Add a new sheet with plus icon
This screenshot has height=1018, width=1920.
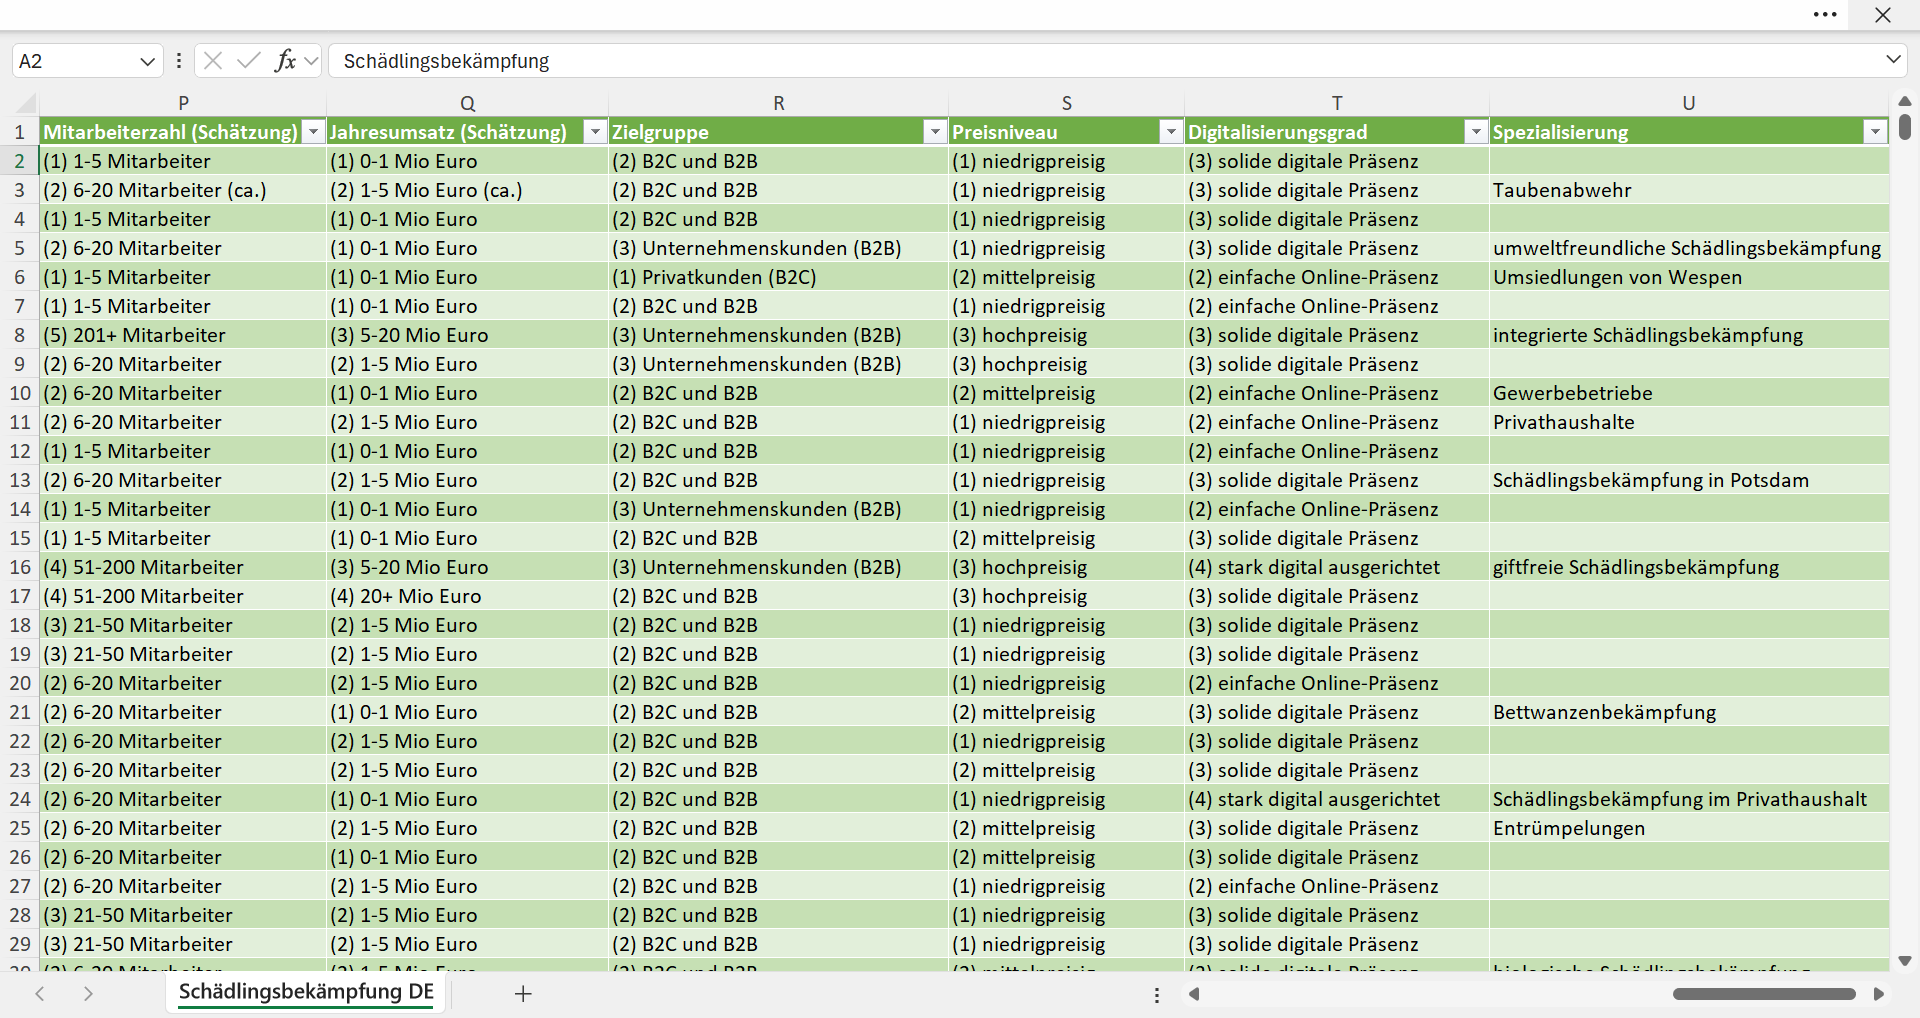click(x=523, y=994)
